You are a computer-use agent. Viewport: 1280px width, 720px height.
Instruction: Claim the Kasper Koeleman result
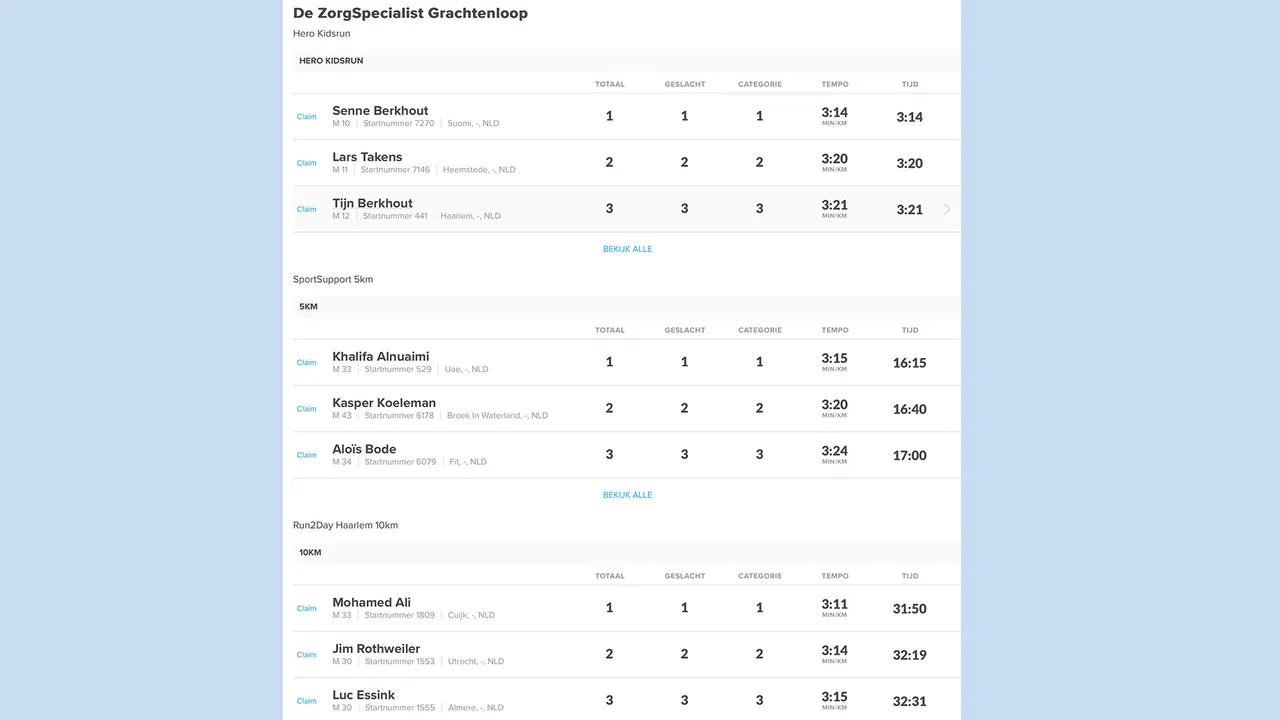click(306, 409)
